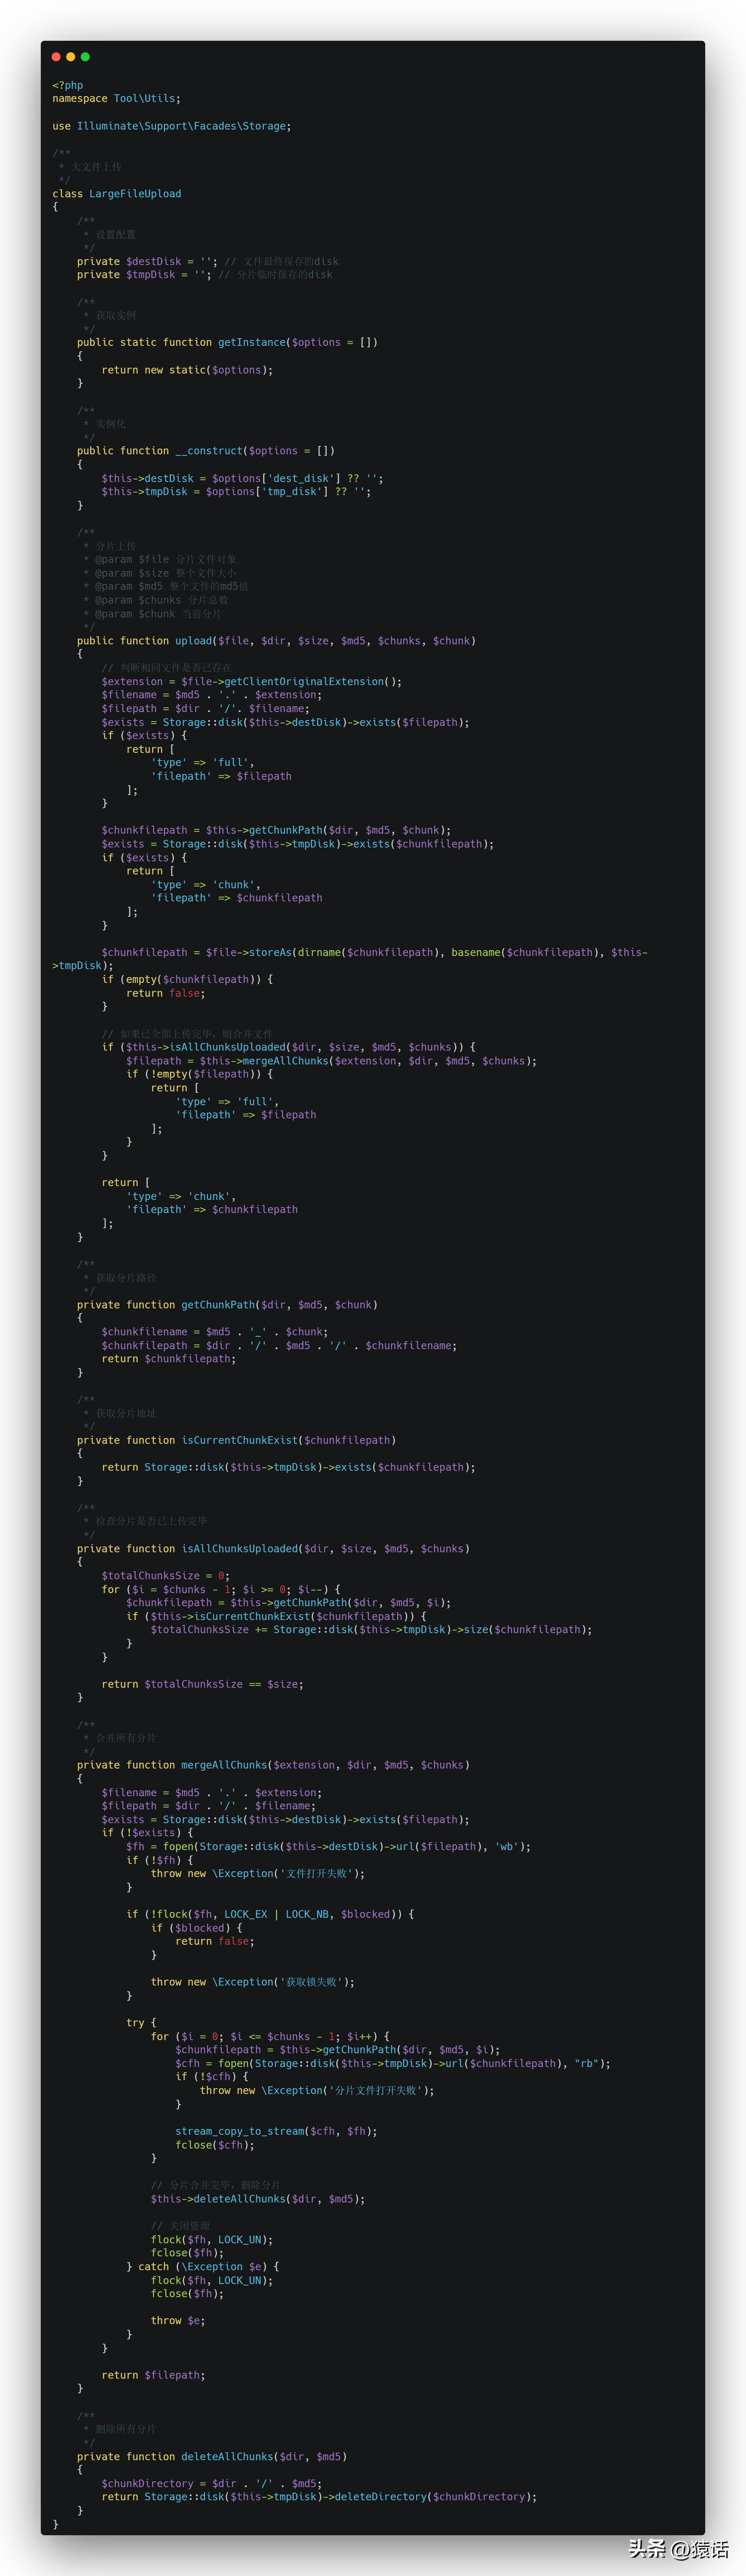The width and height of the screenshot is (746, 2576).
Task: Click 'private function deleteAllChunks' declaration
Action: (212, 2457)
